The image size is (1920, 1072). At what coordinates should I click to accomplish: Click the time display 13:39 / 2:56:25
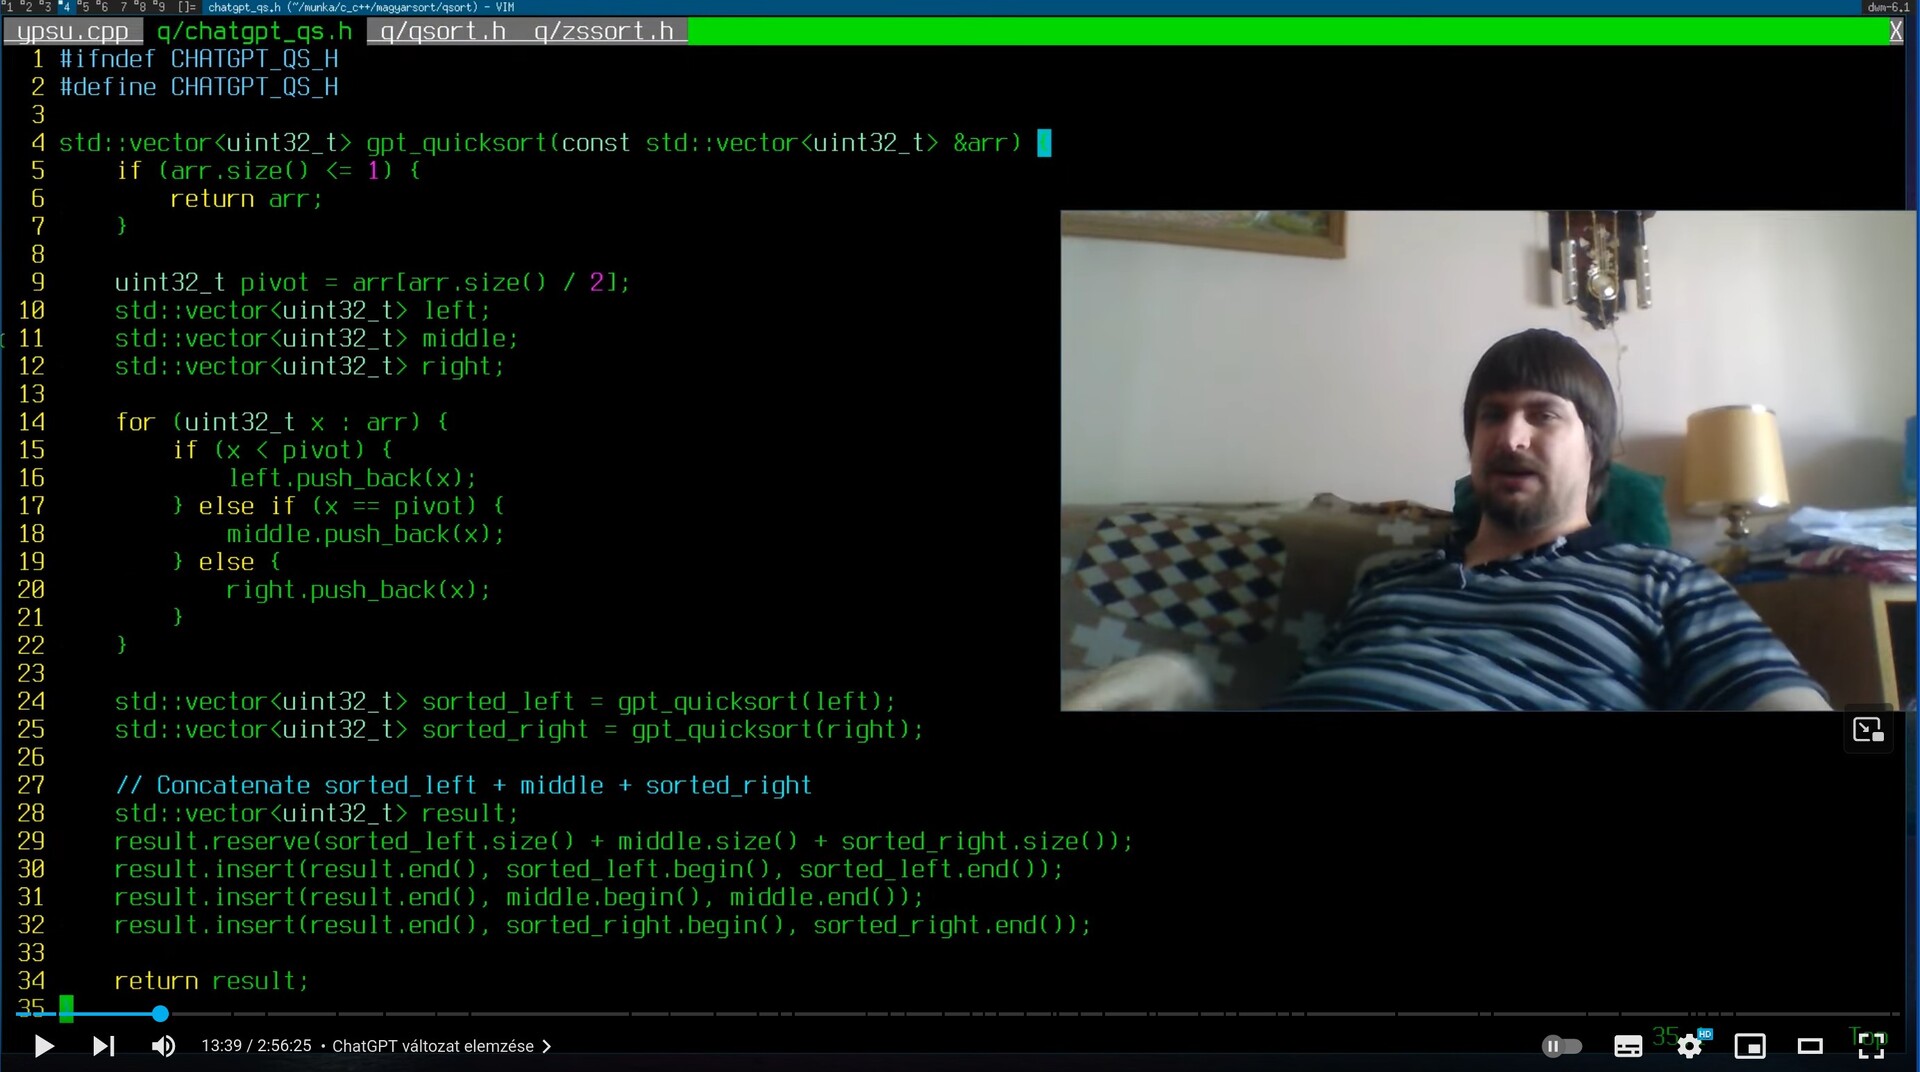pos(256,1046)
